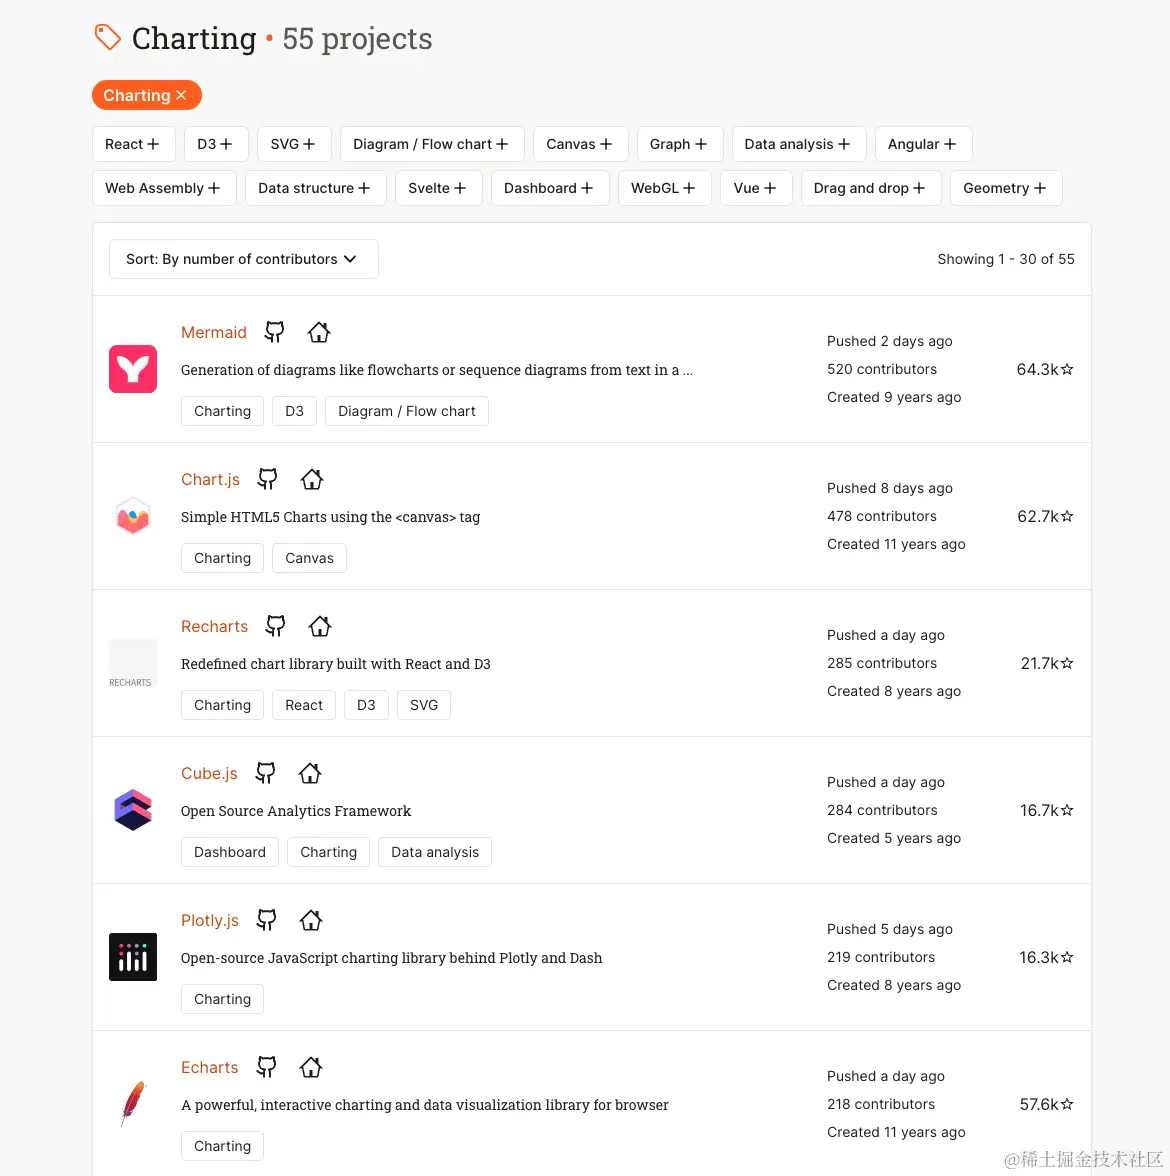The height and width of the screenshot is (1176, 1170).
Task: Select the Canvas tag under Chart.js
Action: pyautogui.click(x=309, y=558)
